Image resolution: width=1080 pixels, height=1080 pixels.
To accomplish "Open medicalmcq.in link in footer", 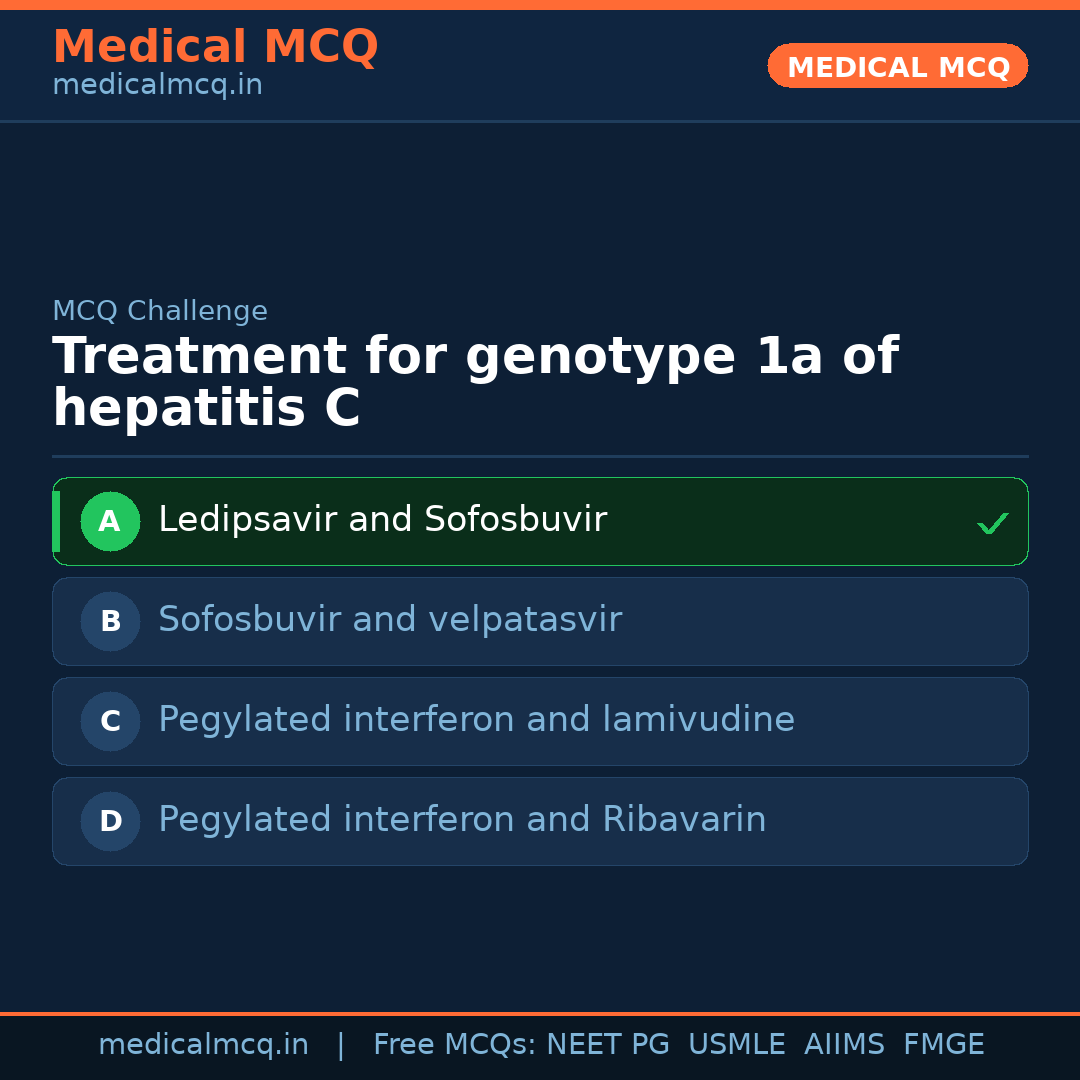I will pos(203,1045).
